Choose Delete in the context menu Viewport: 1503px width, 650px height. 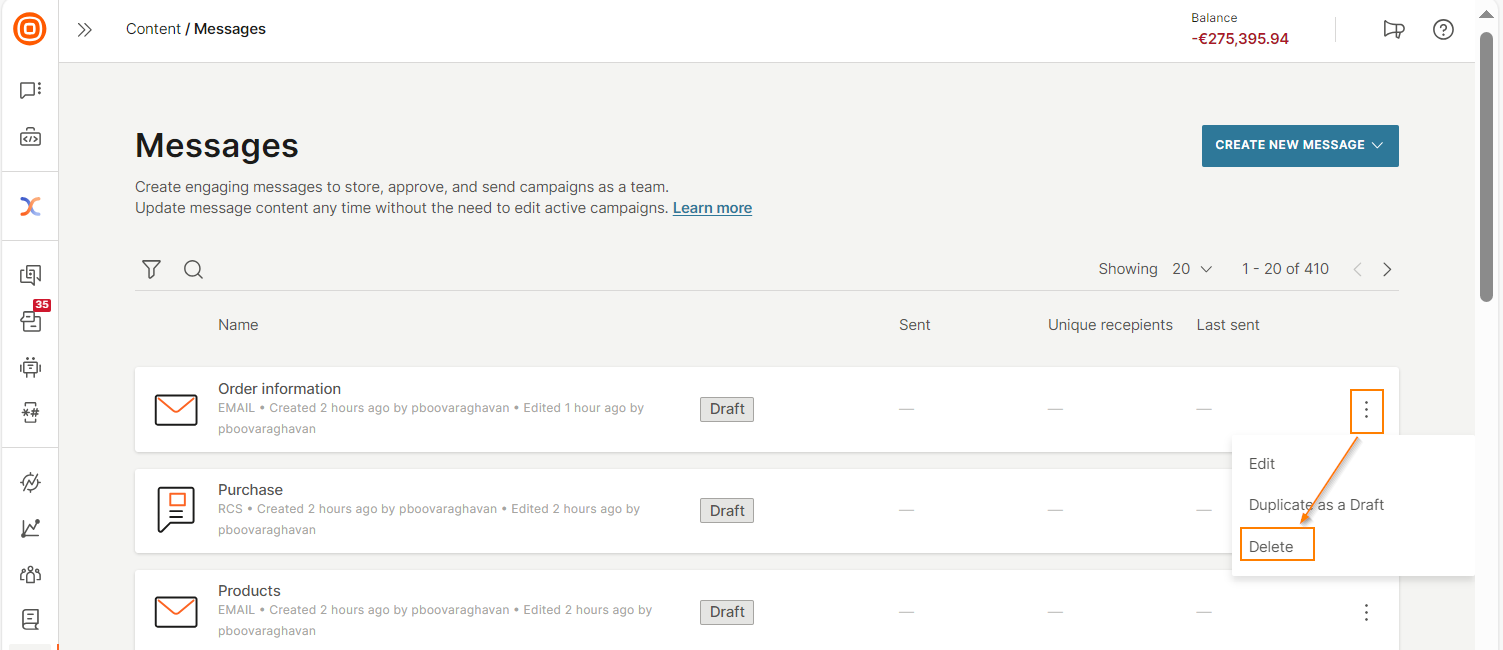click(x=1271, y=547)
